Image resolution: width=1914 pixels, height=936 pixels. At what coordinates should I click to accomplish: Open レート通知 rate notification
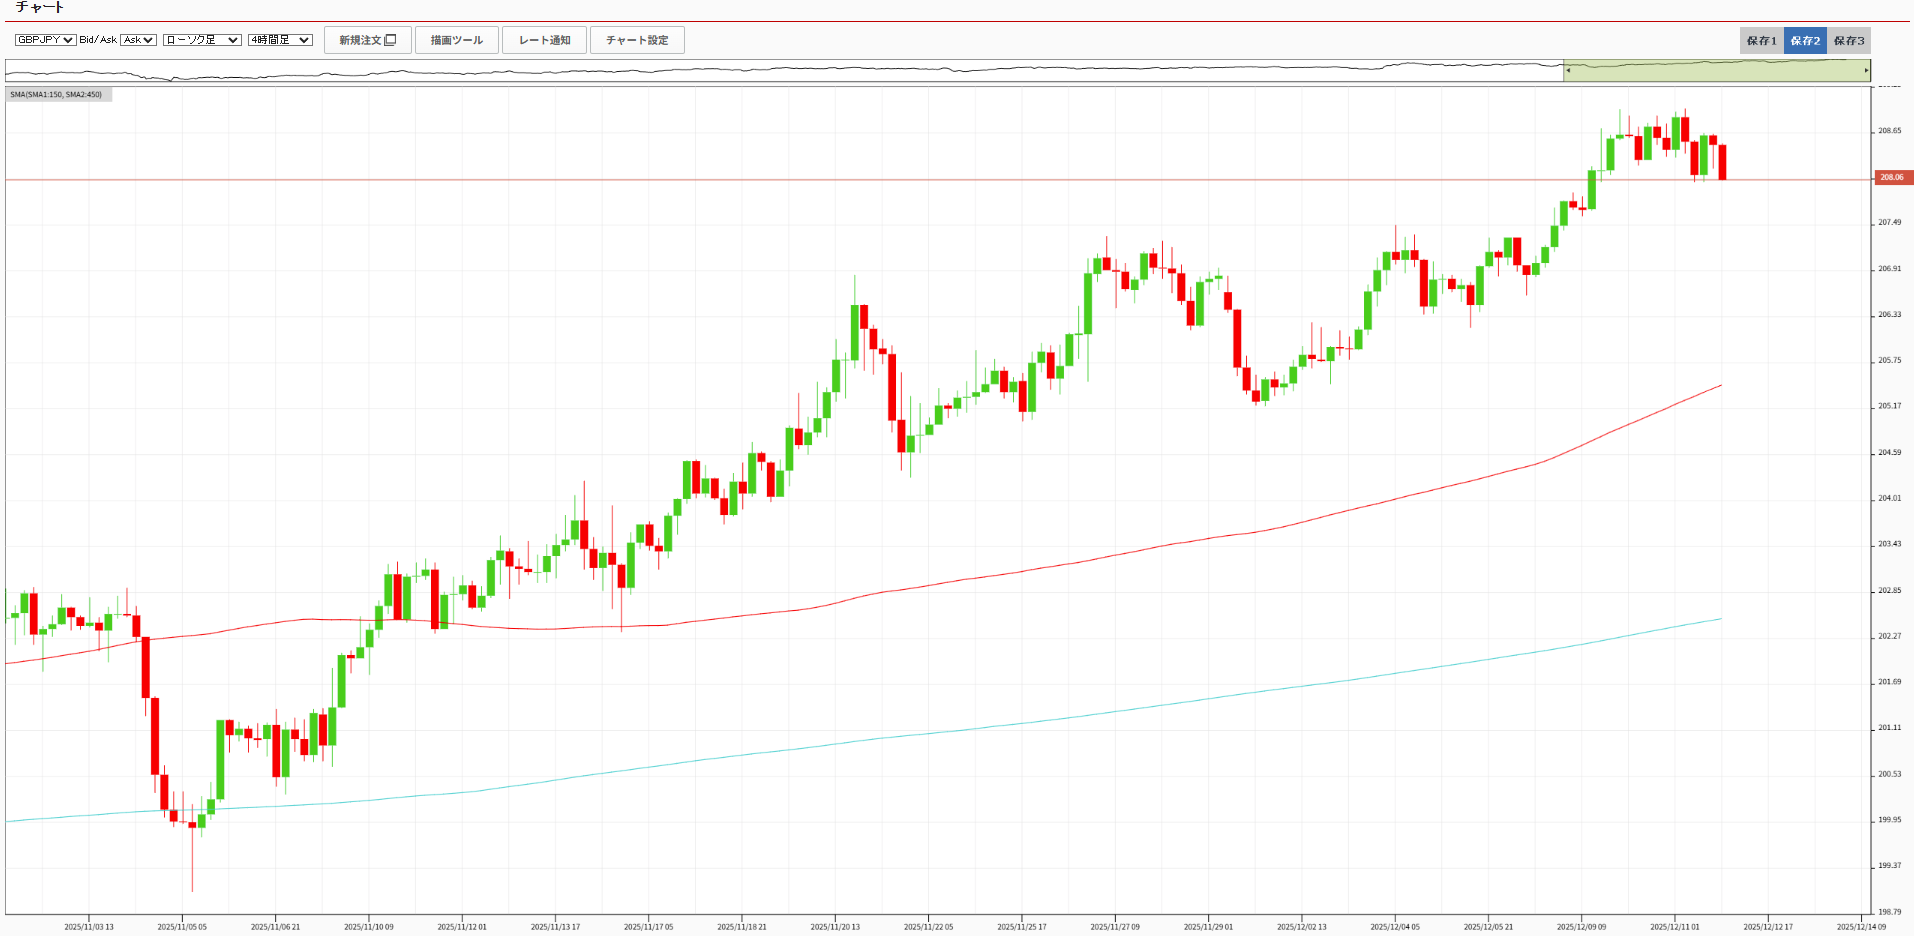pos(544,40)
